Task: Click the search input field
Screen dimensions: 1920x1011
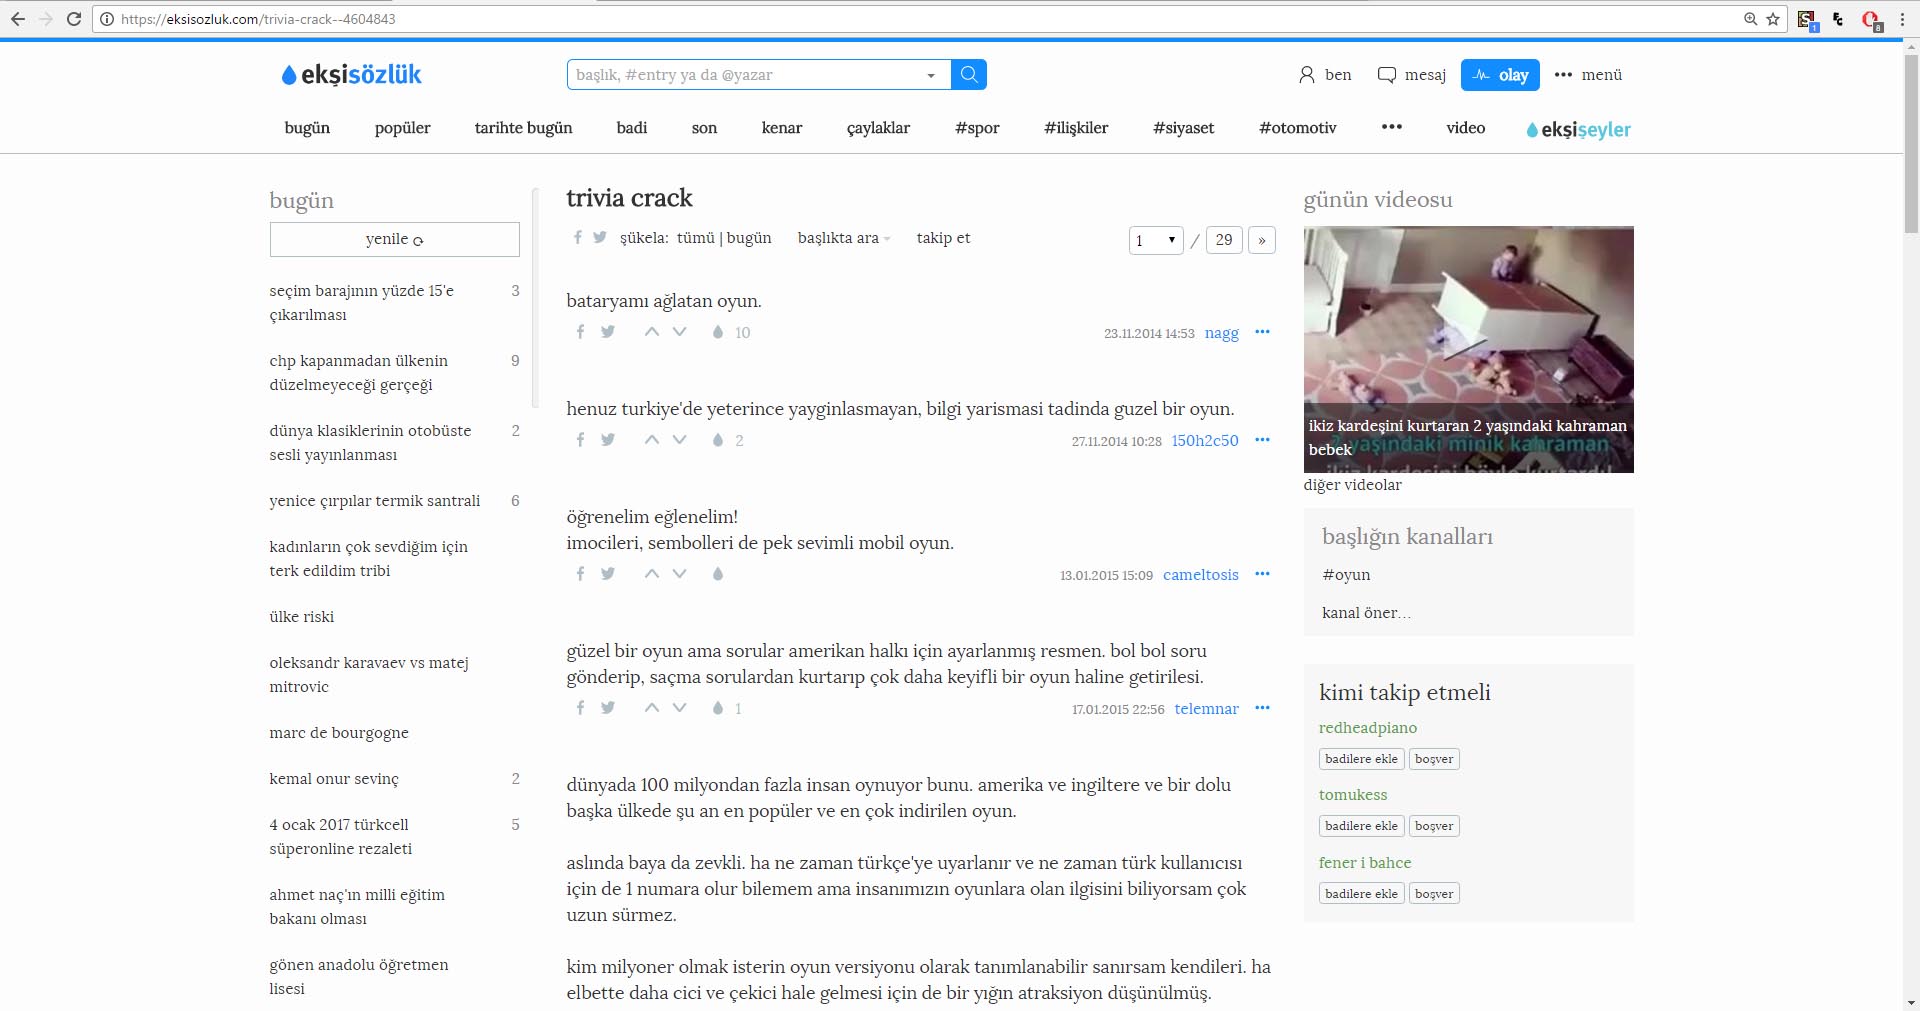Action: (745, 75)
